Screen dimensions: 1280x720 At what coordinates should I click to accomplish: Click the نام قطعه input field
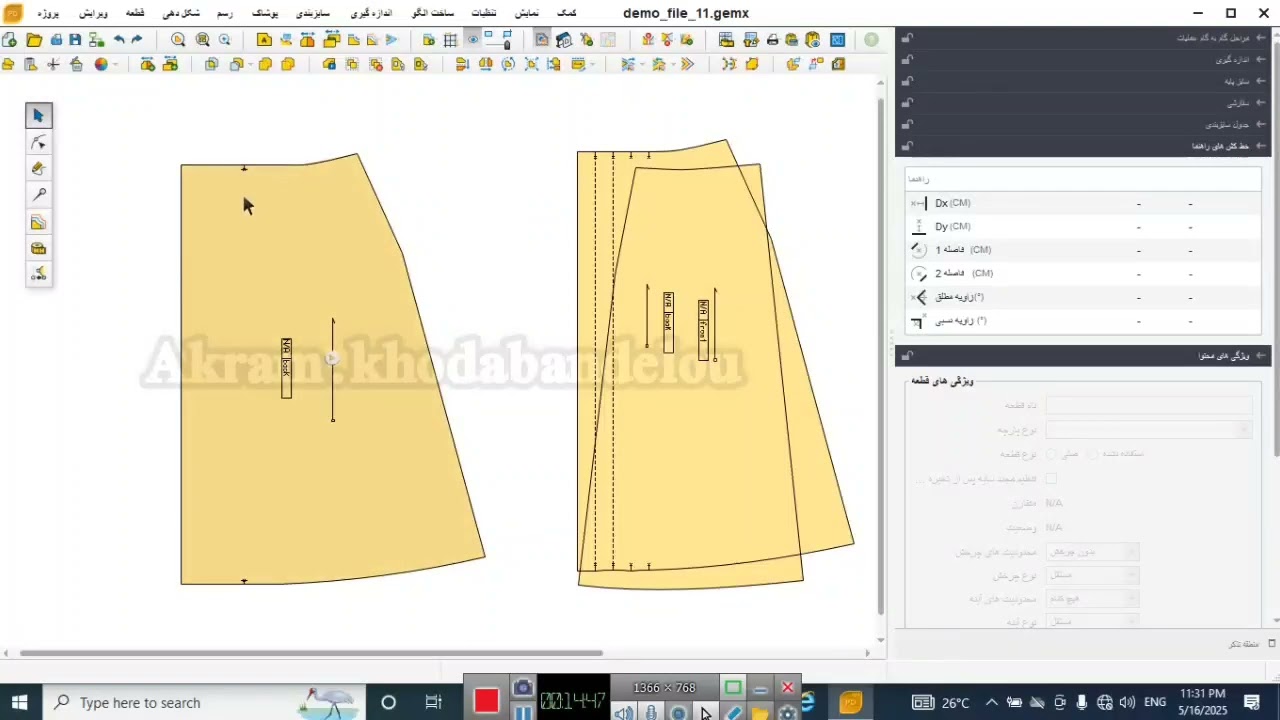pos(1149,405)
